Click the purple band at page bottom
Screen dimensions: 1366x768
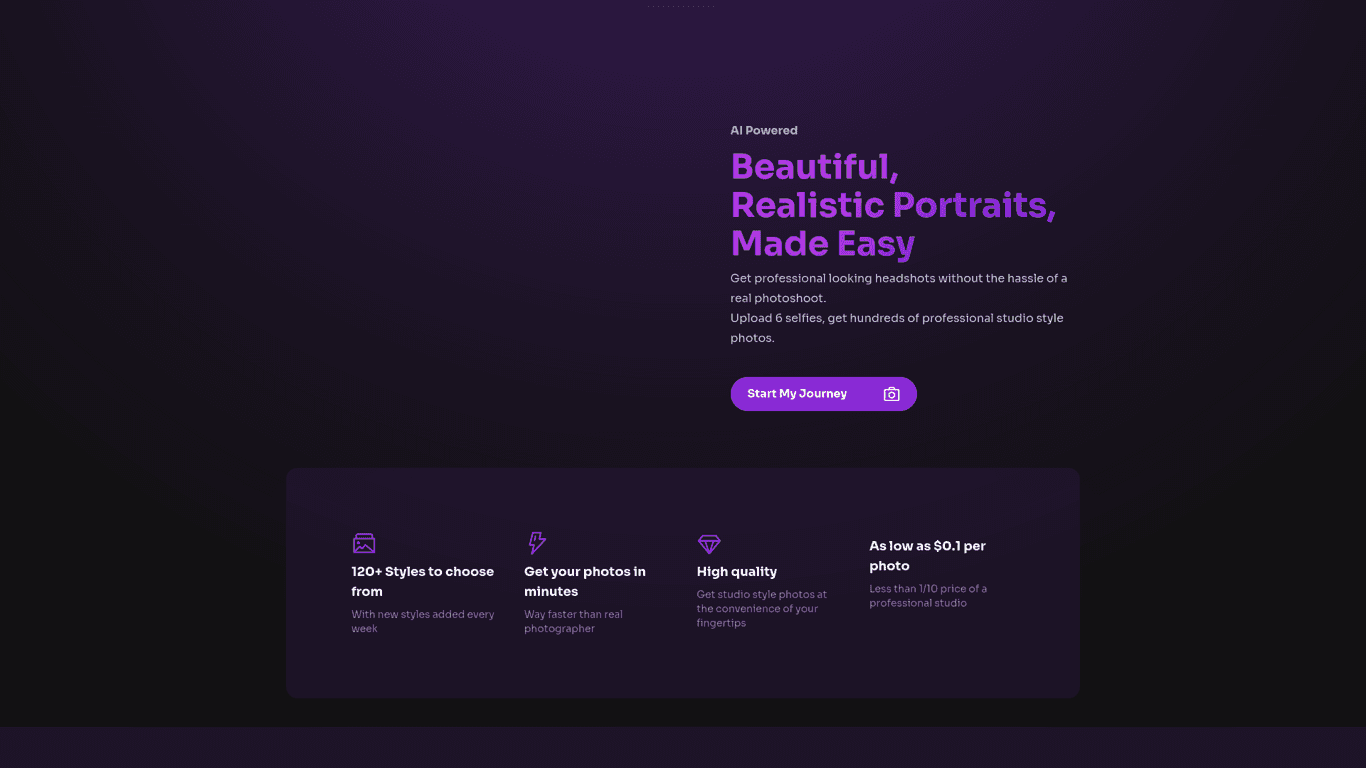click(683, 748)
